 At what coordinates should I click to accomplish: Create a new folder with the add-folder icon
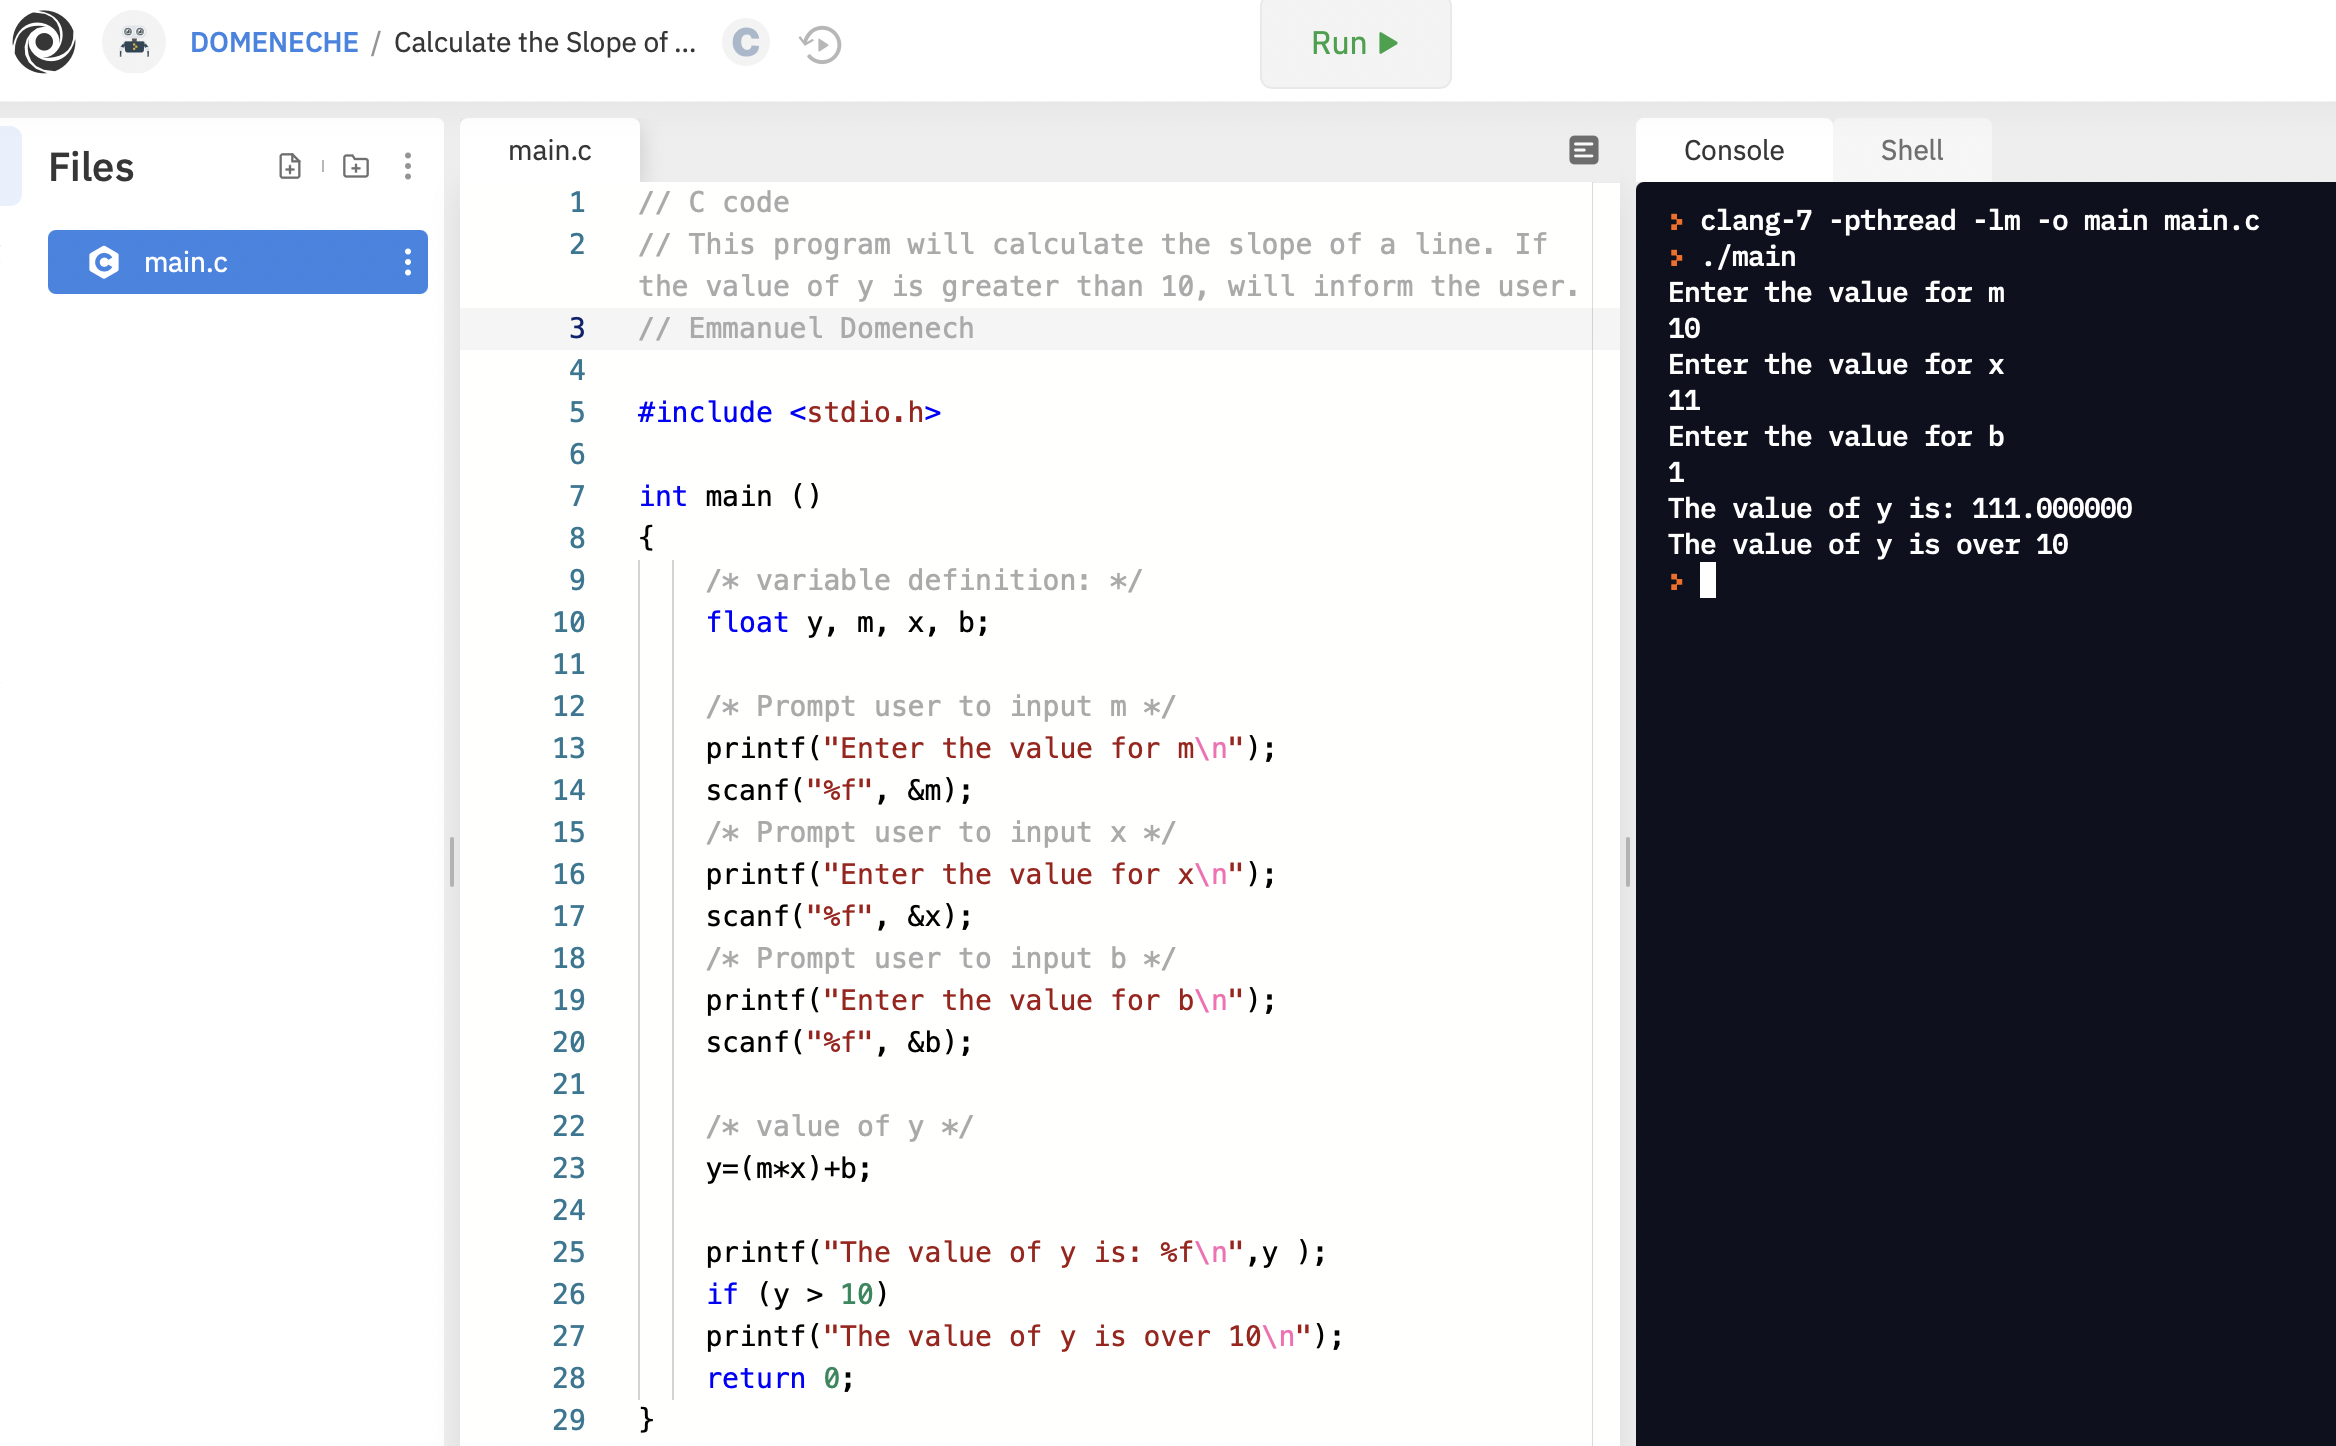[x=356, y=166]
